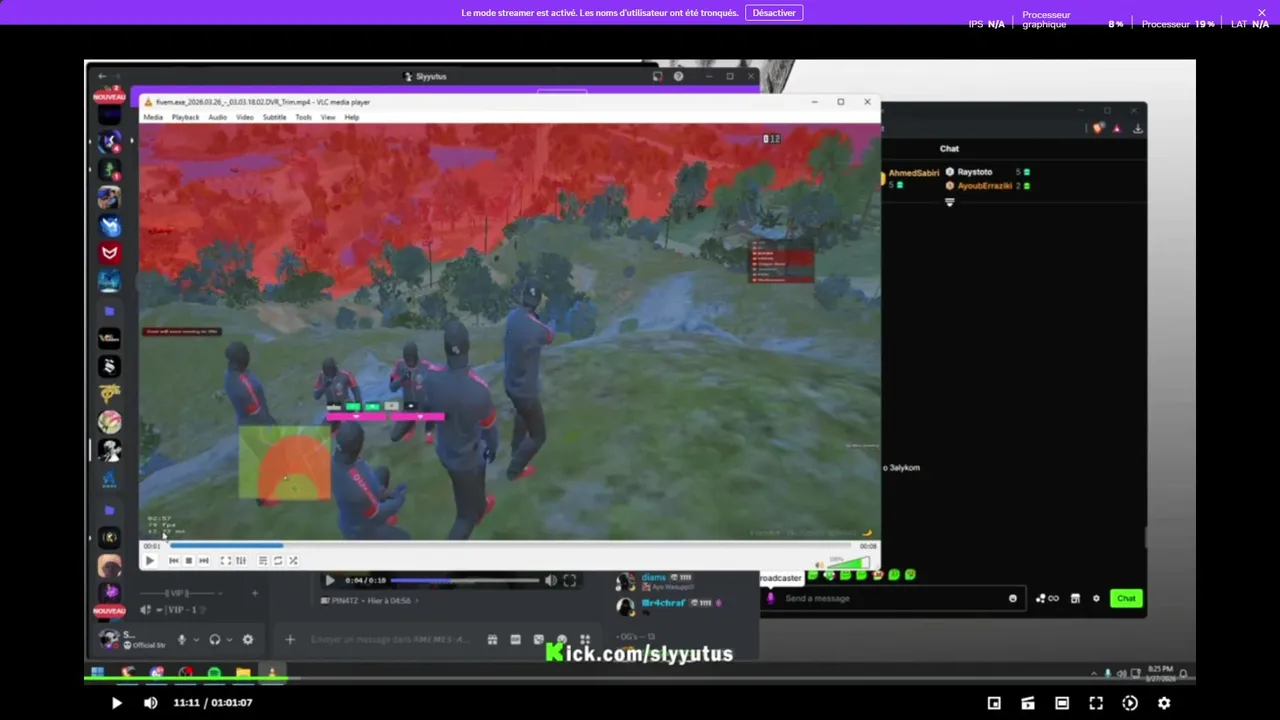Open the Playback menu in VLC

point(185,117)
